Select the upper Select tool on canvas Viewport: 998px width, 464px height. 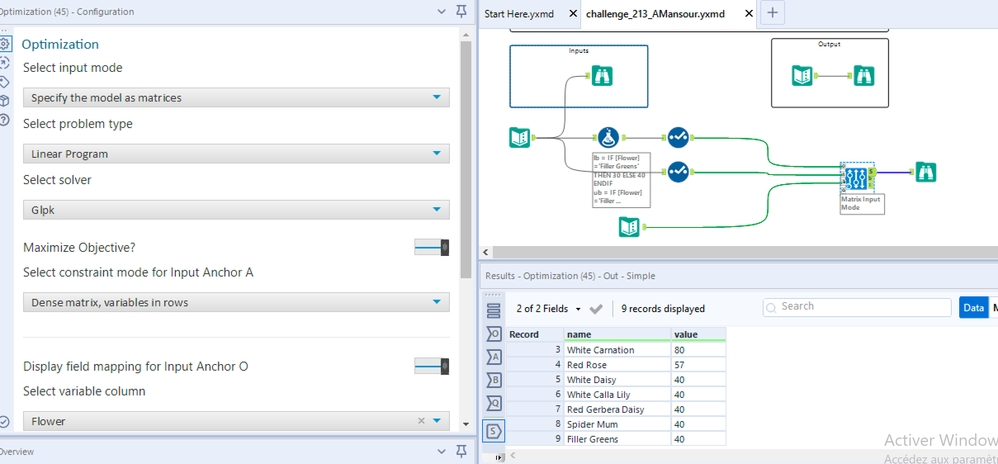(678, 137)
